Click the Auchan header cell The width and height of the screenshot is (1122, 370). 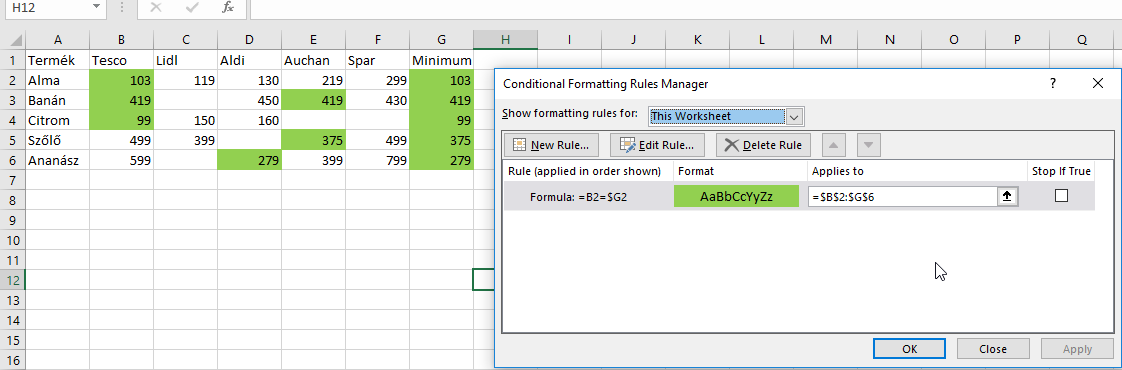(313, 60)
